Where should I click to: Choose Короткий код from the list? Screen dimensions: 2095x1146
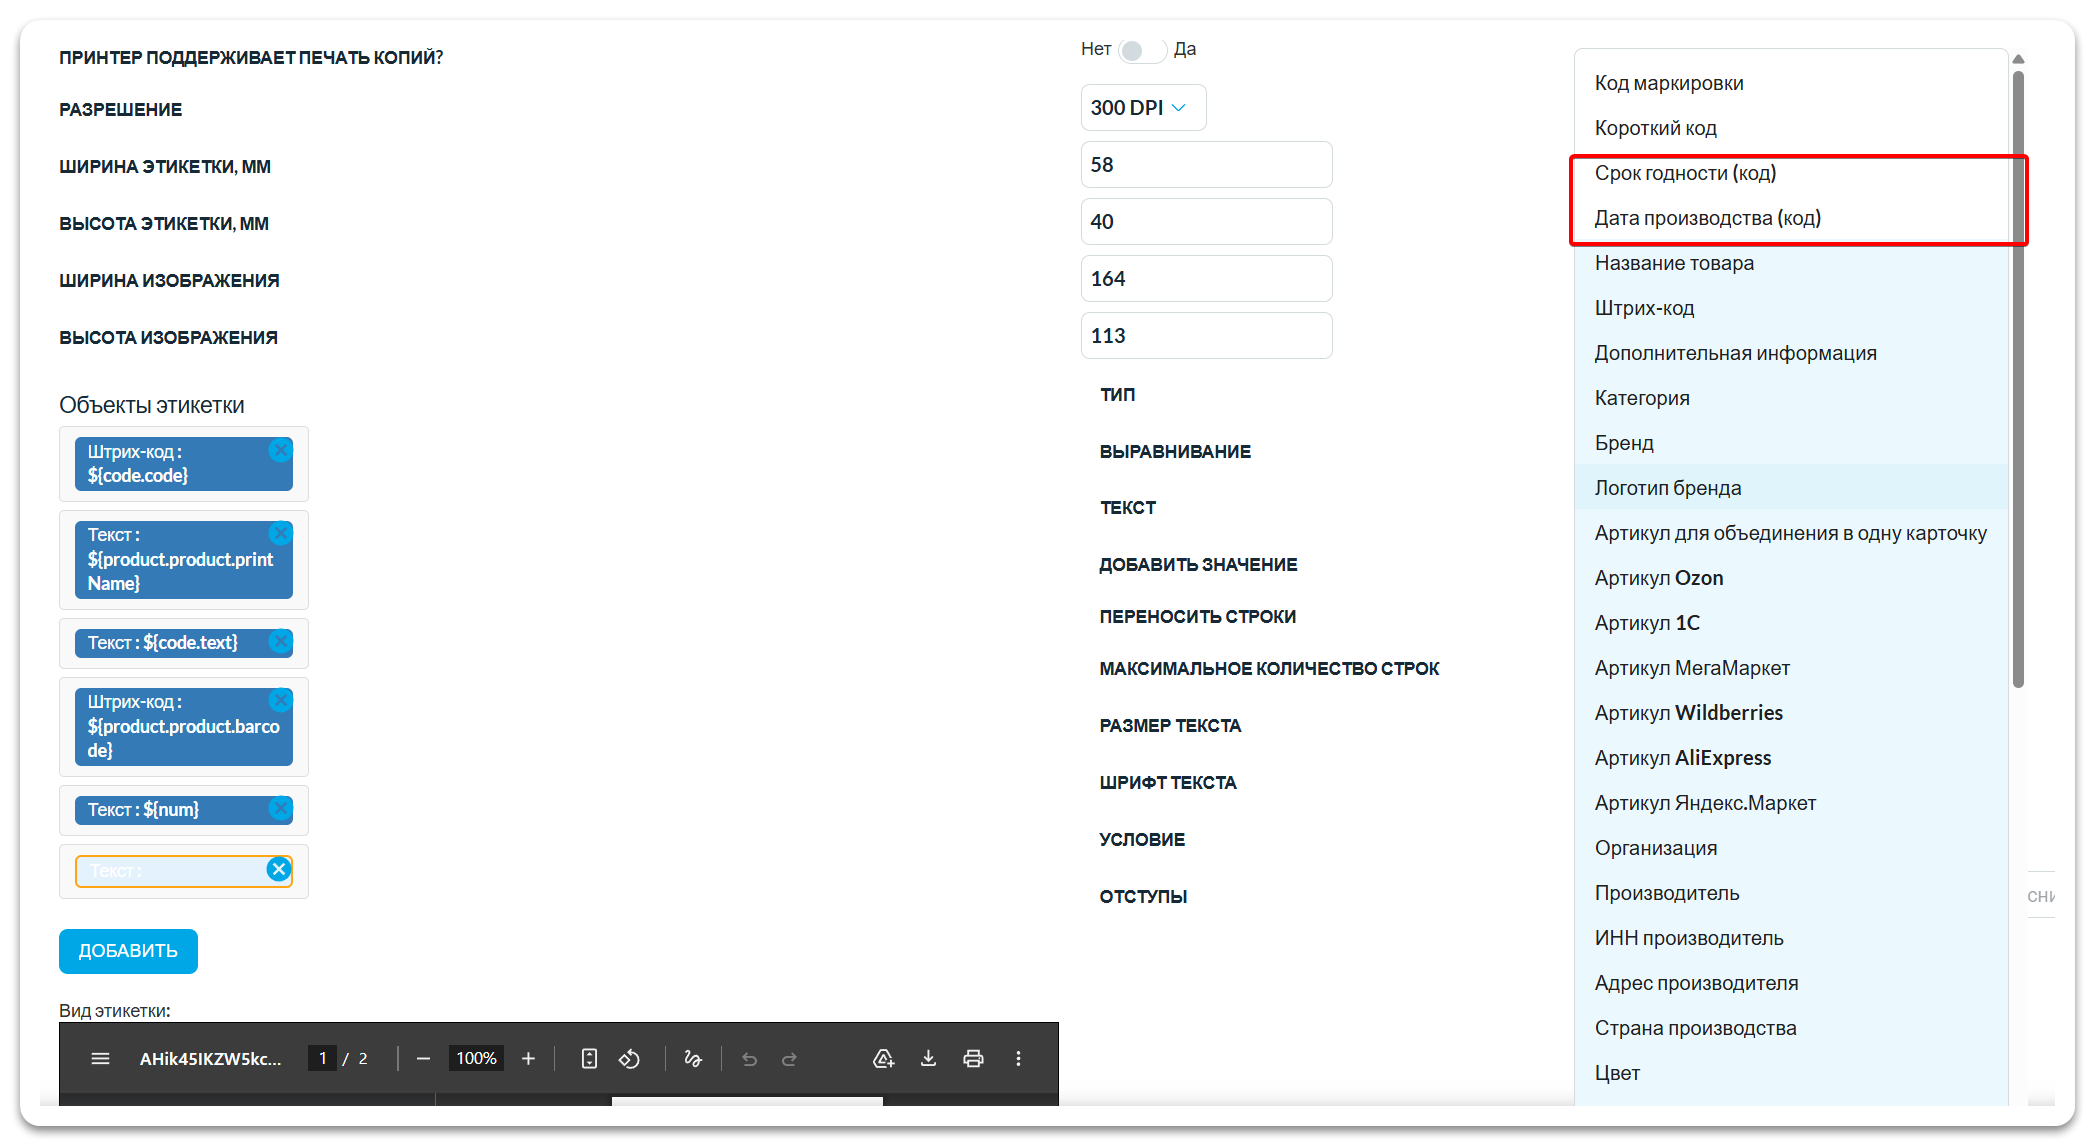coord(1791,128)
